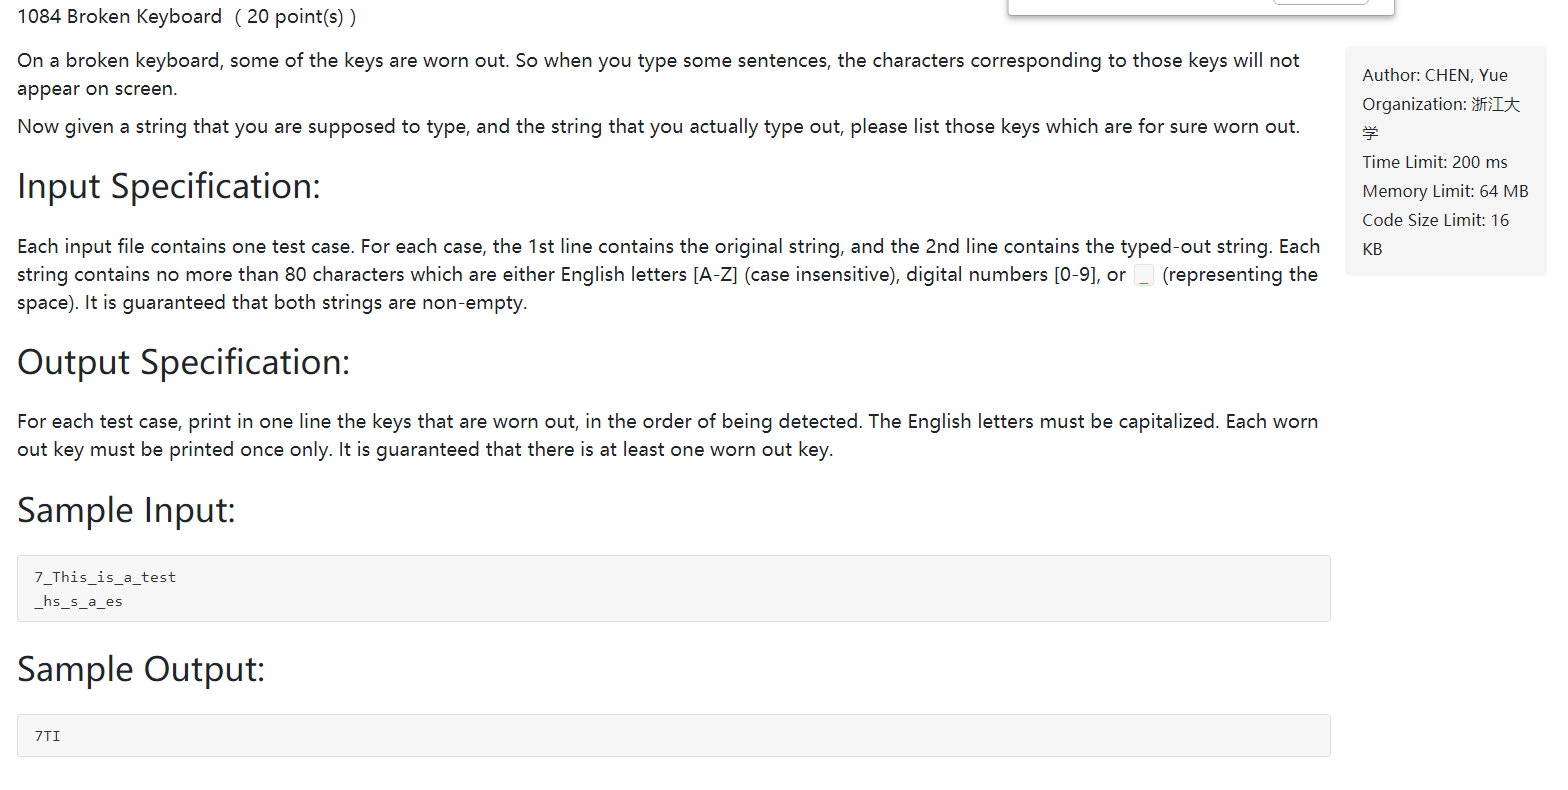Click the '( 20 point(s) )' score label
This screenshot has width=1568, height=790.
coord(295,17)
